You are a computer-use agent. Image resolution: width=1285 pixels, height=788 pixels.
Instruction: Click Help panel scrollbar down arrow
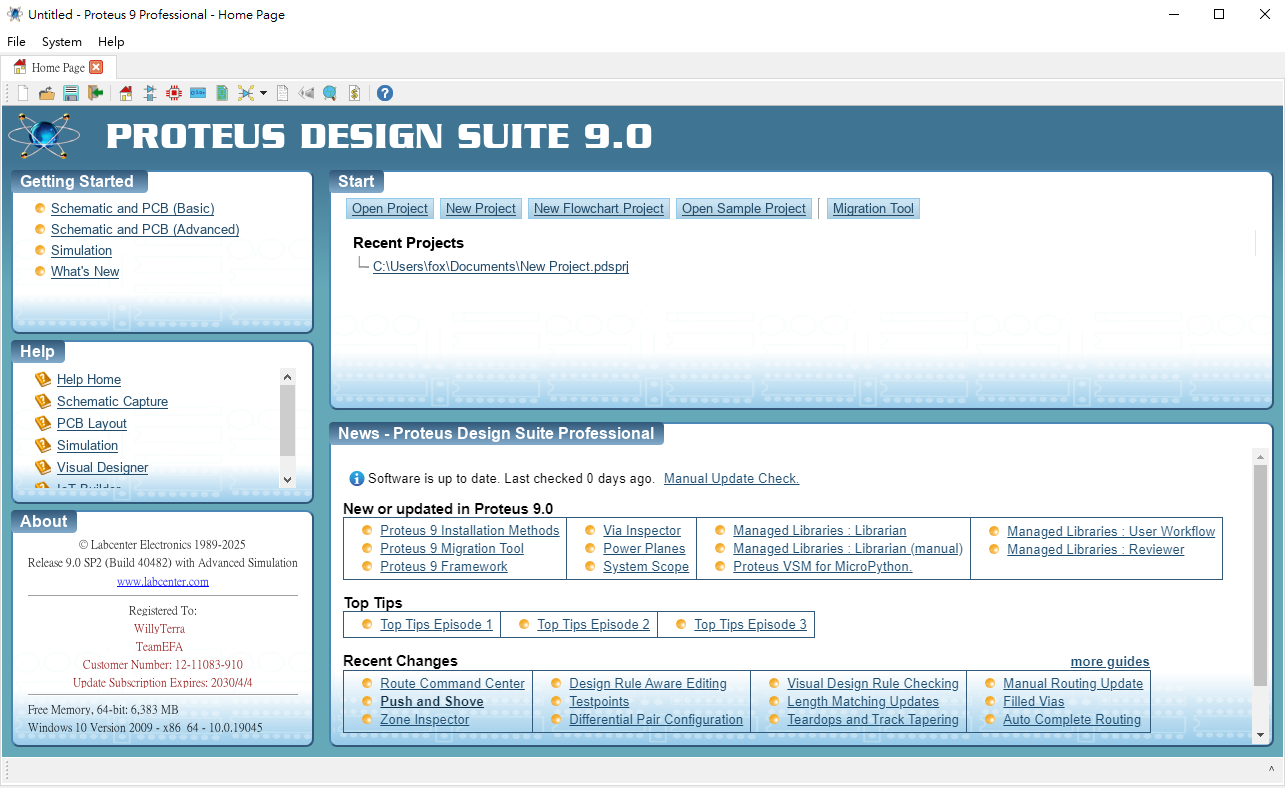[288, 479]
